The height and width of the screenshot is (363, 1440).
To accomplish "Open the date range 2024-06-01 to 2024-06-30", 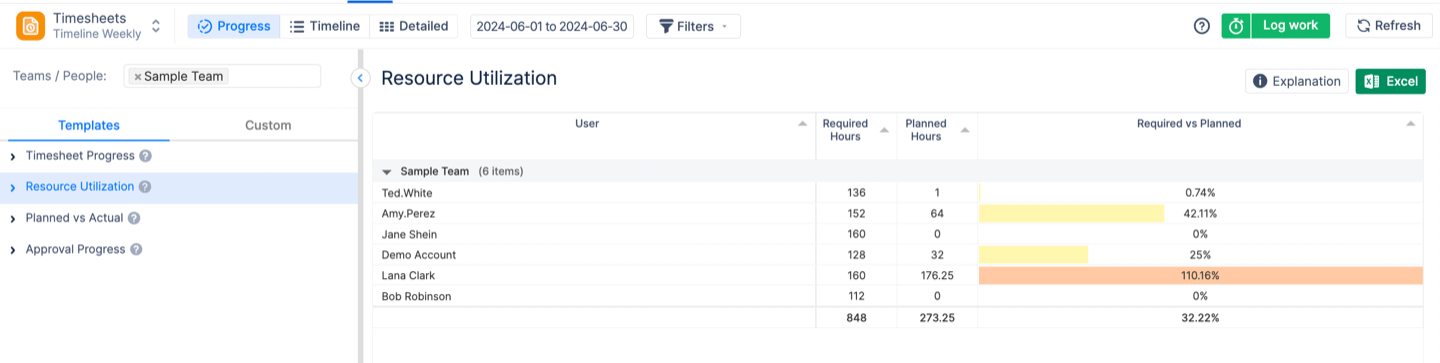I will click(x=552, y=26).
